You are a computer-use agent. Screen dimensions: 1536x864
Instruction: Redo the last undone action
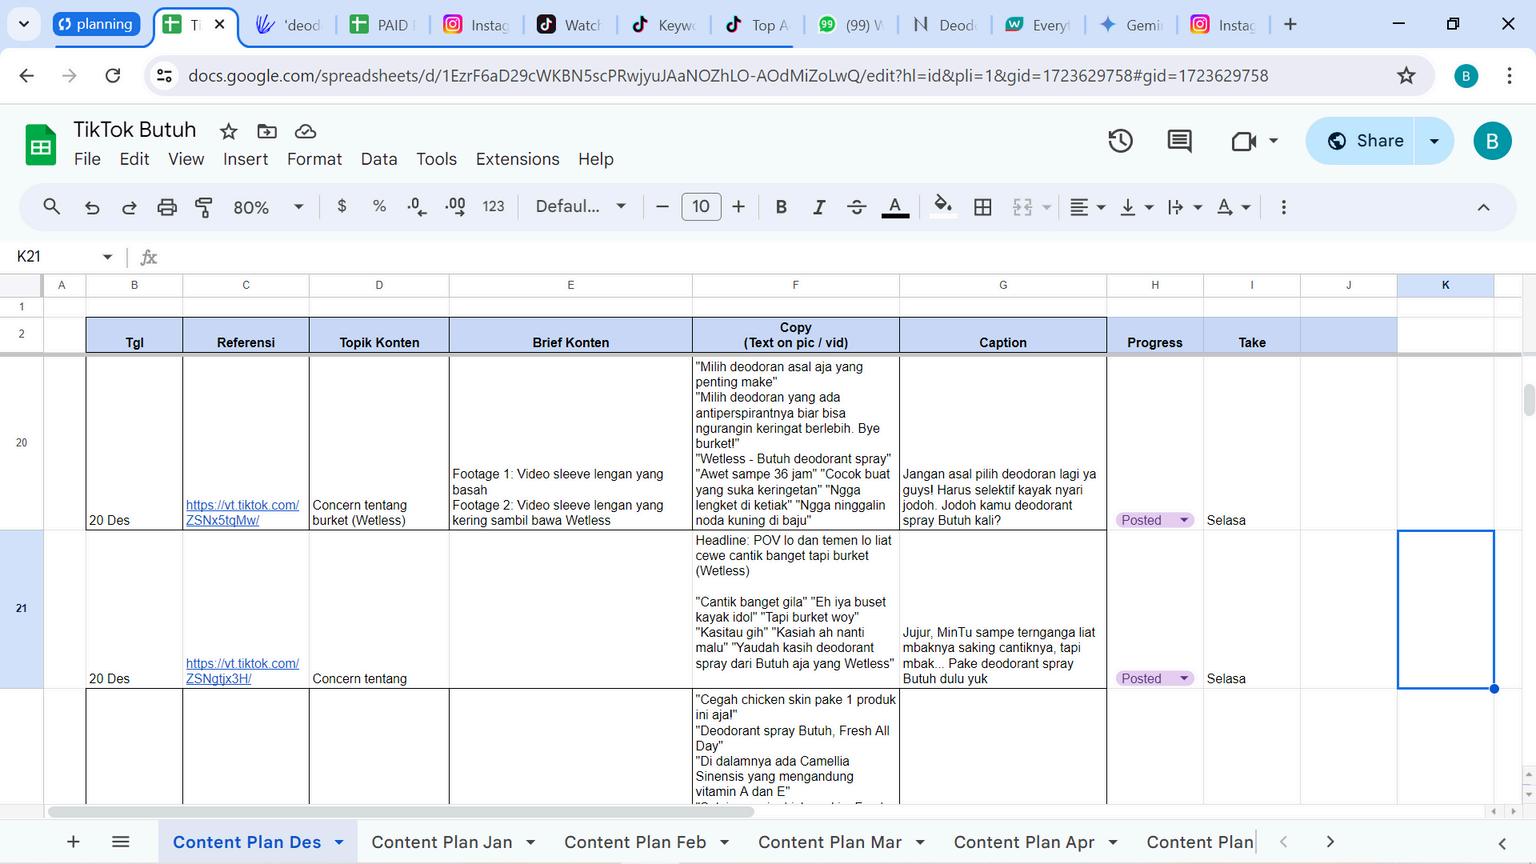(129, 207)
